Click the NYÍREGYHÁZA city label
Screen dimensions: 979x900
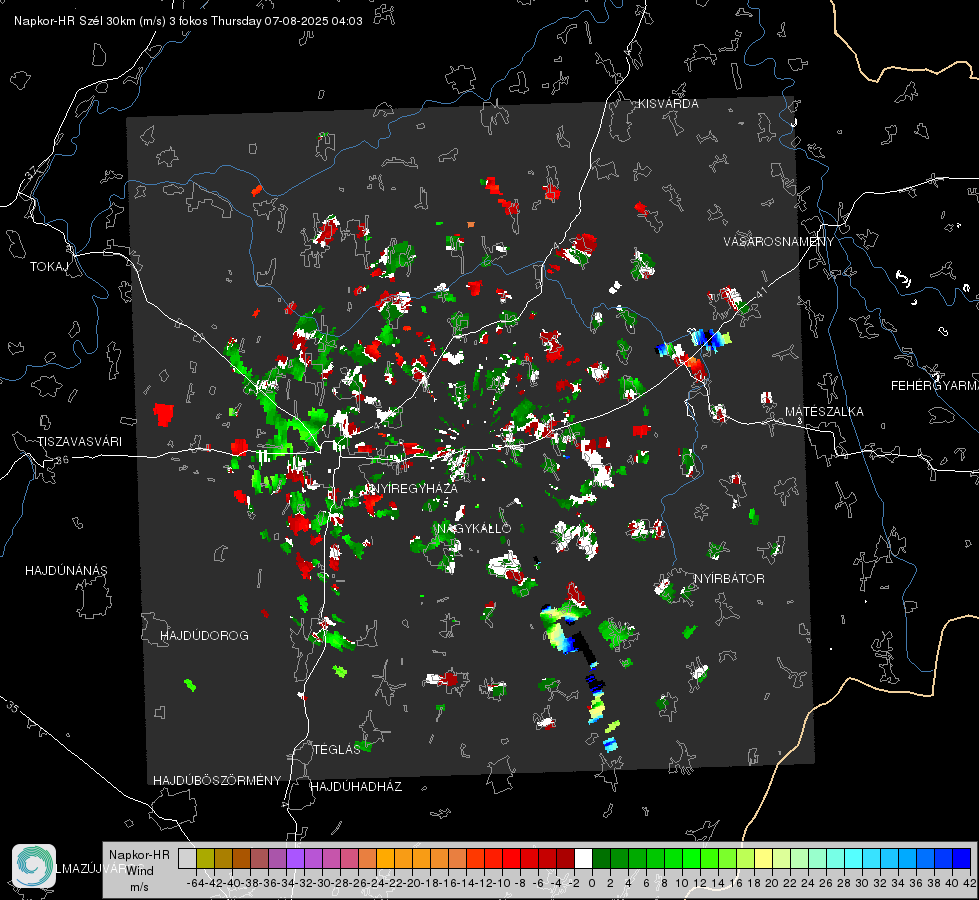click(x=414, y=488)
